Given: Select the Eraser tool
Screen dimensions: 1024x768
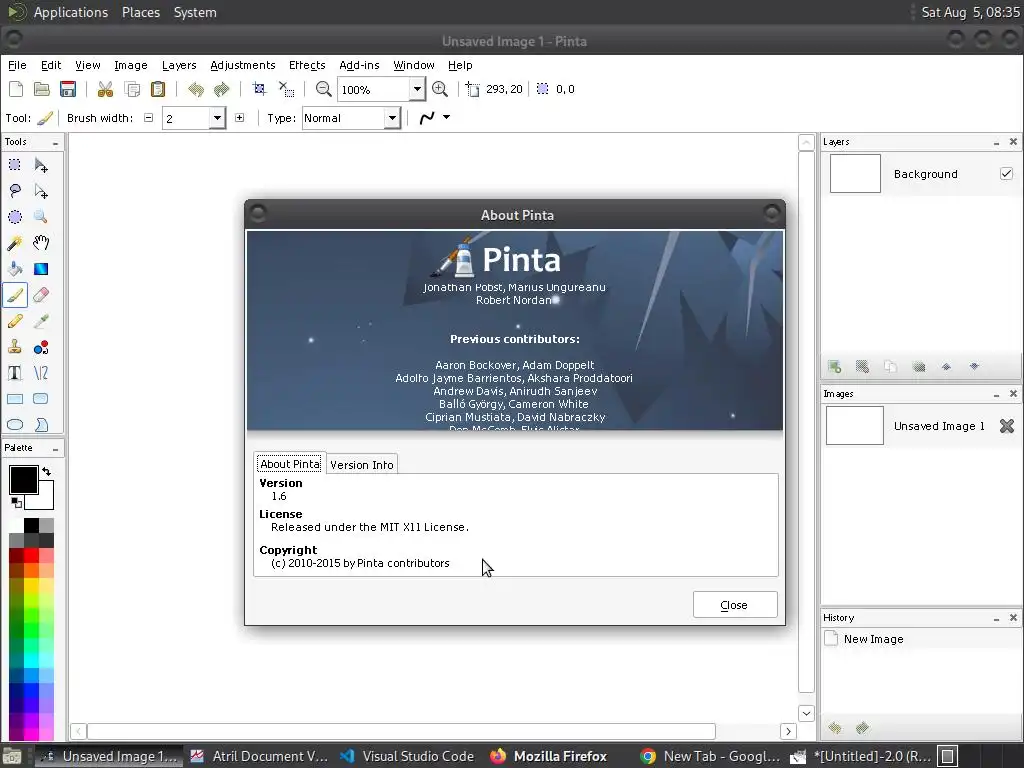Looking at the screenshot, I should pyautogui.click(x=40, y=295).
